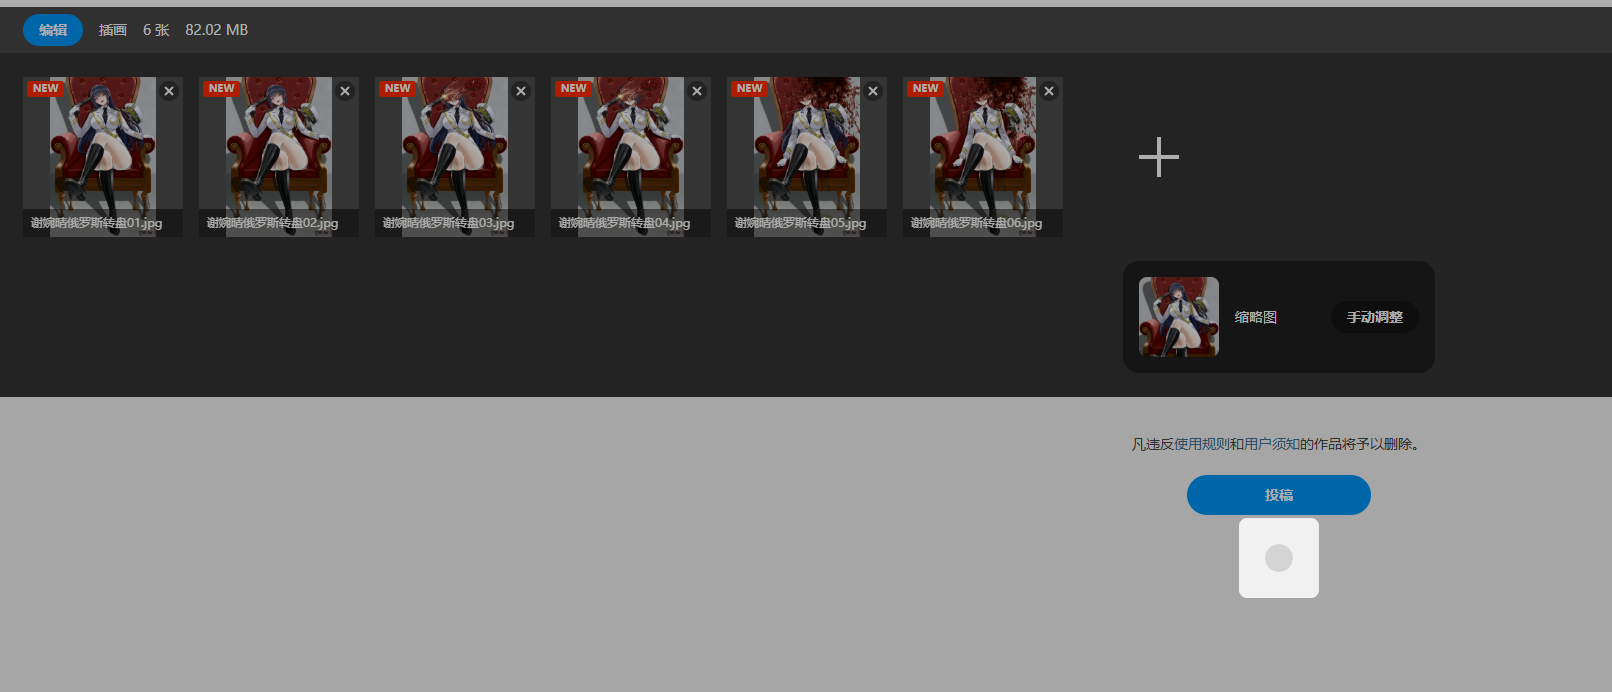This screenshot has width=1612, height=692.
Task: Remove image 谢婉晴俄罗斯转盘01.jpg with its X
Action: 169,91
